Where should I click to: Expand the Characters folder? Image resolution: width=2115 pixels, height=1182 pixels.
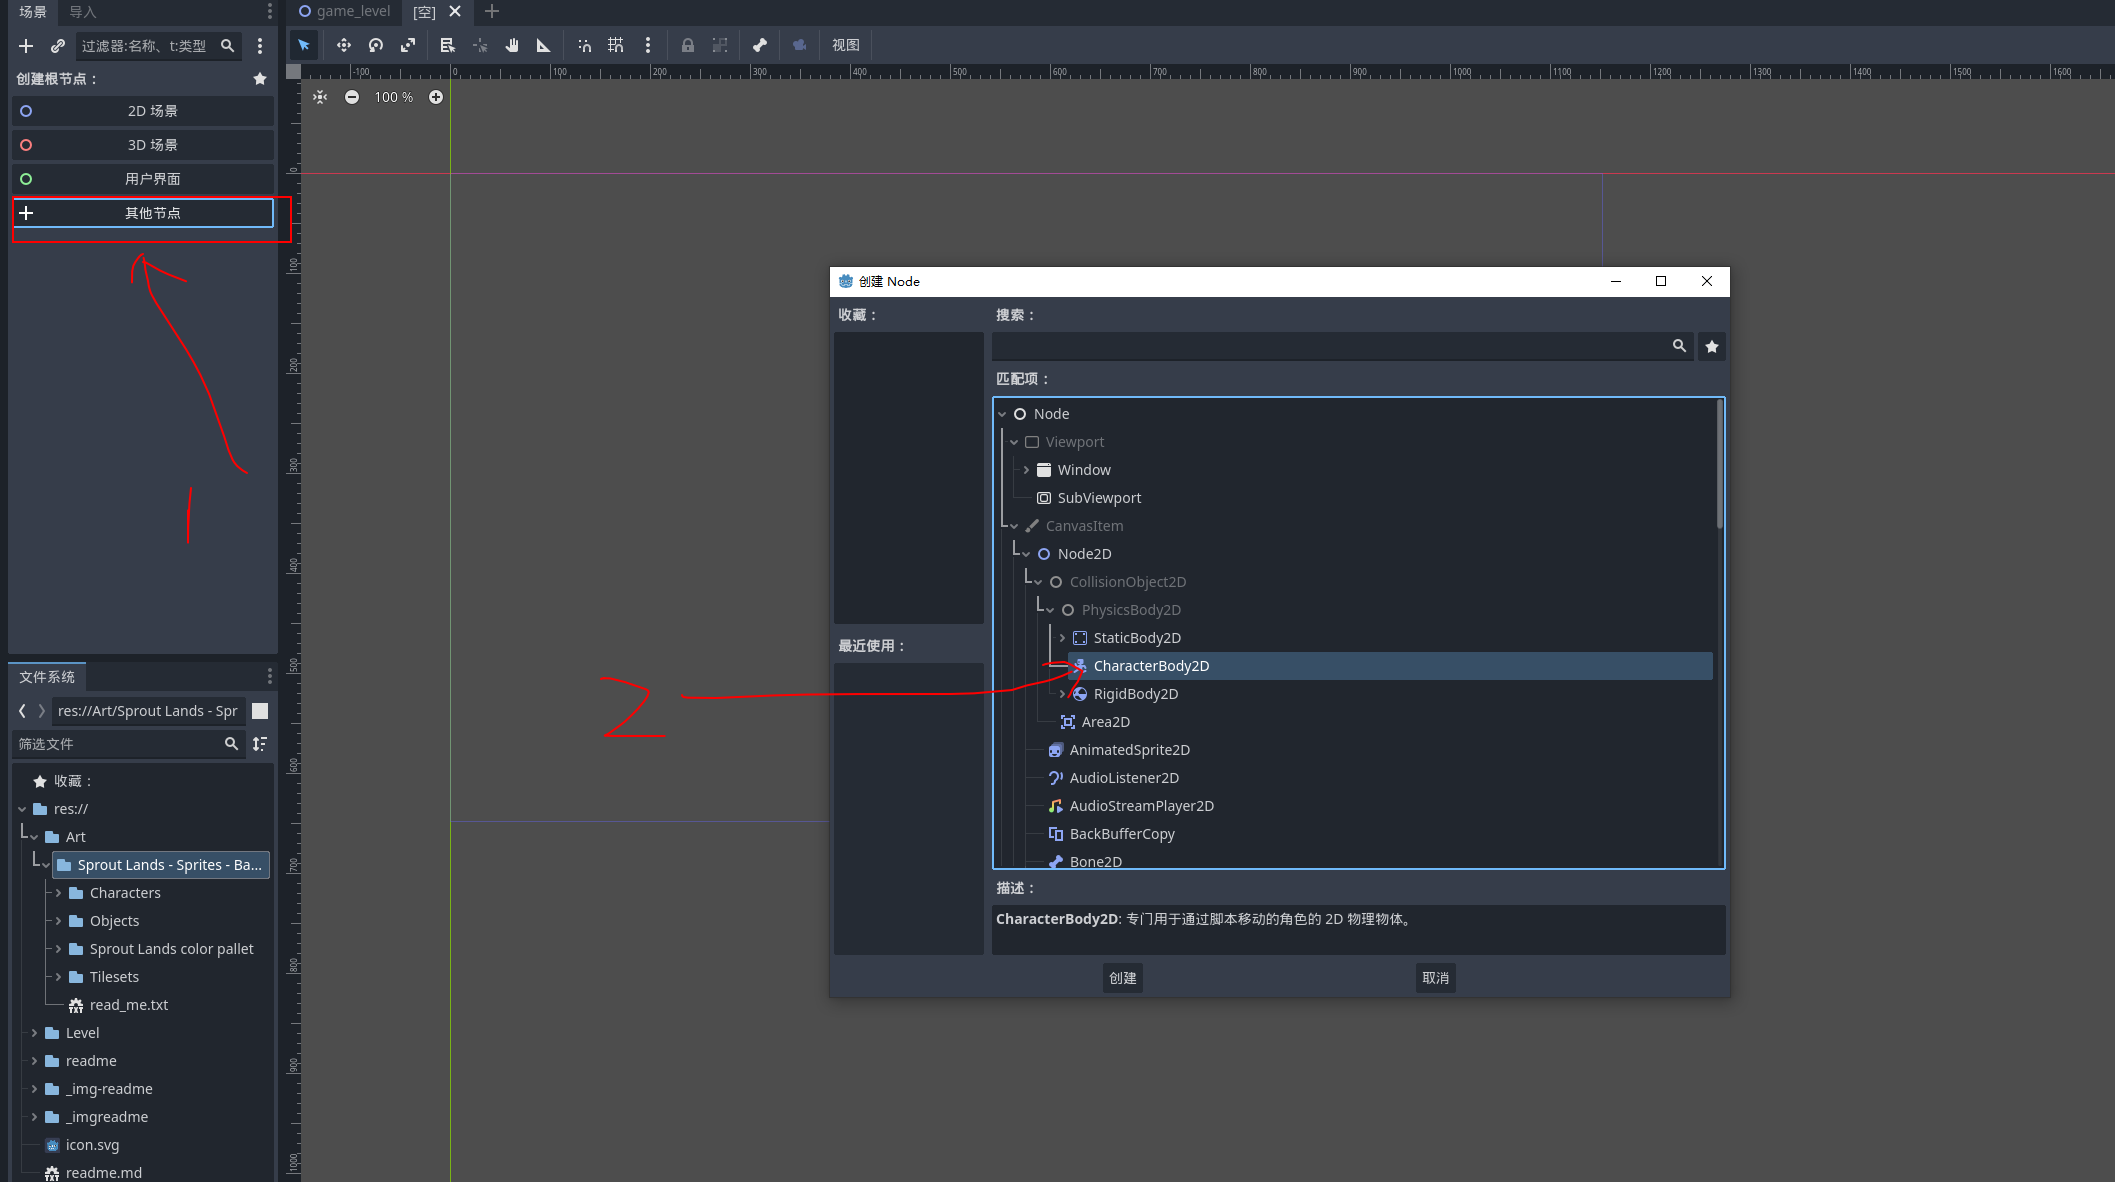tap(58, 893)
